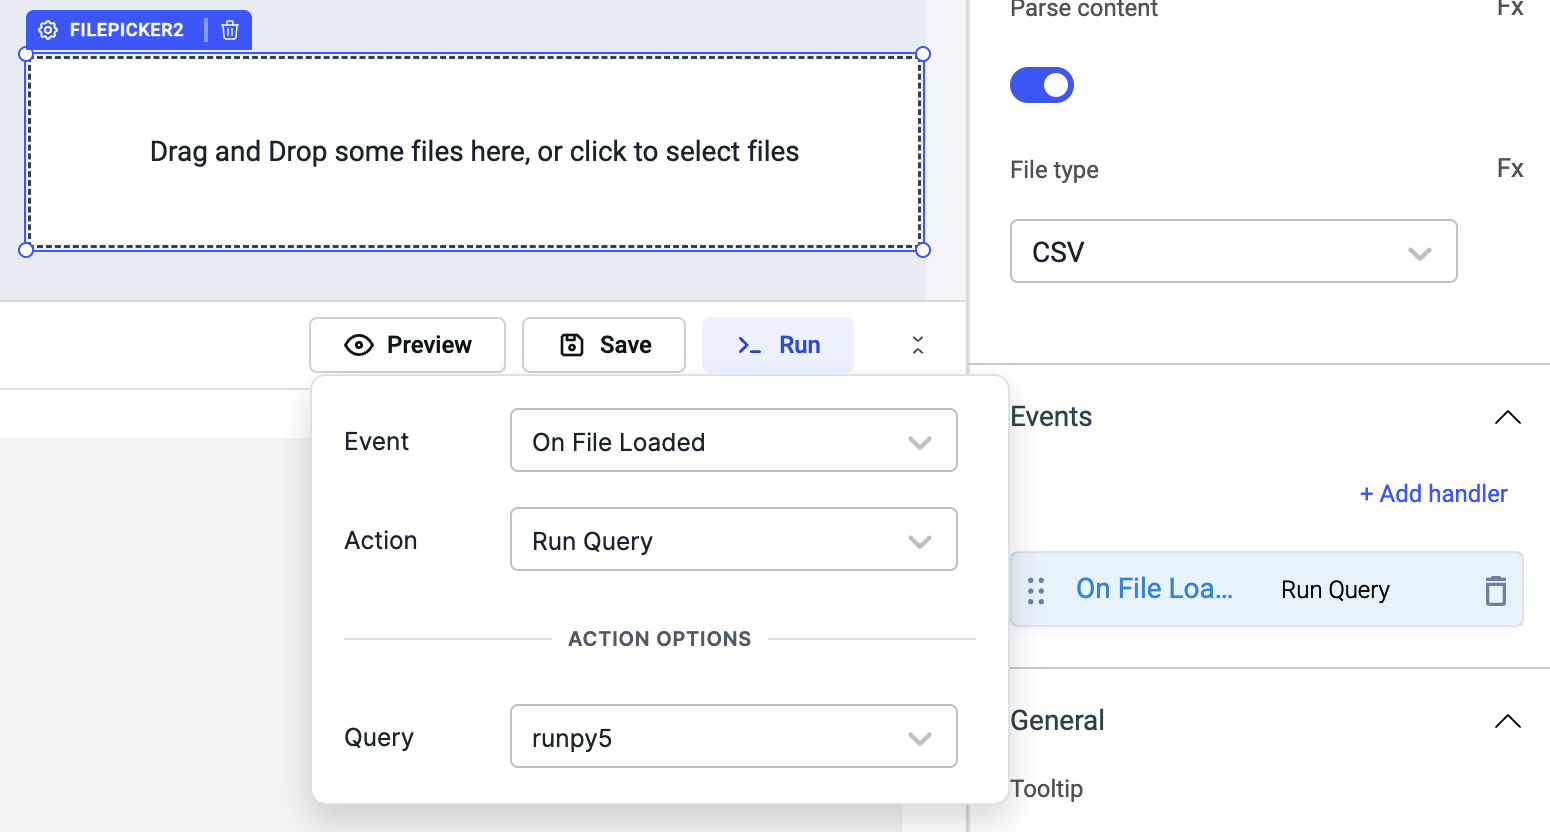Toggle off the Parse content switch

[x=1041, y=85]
